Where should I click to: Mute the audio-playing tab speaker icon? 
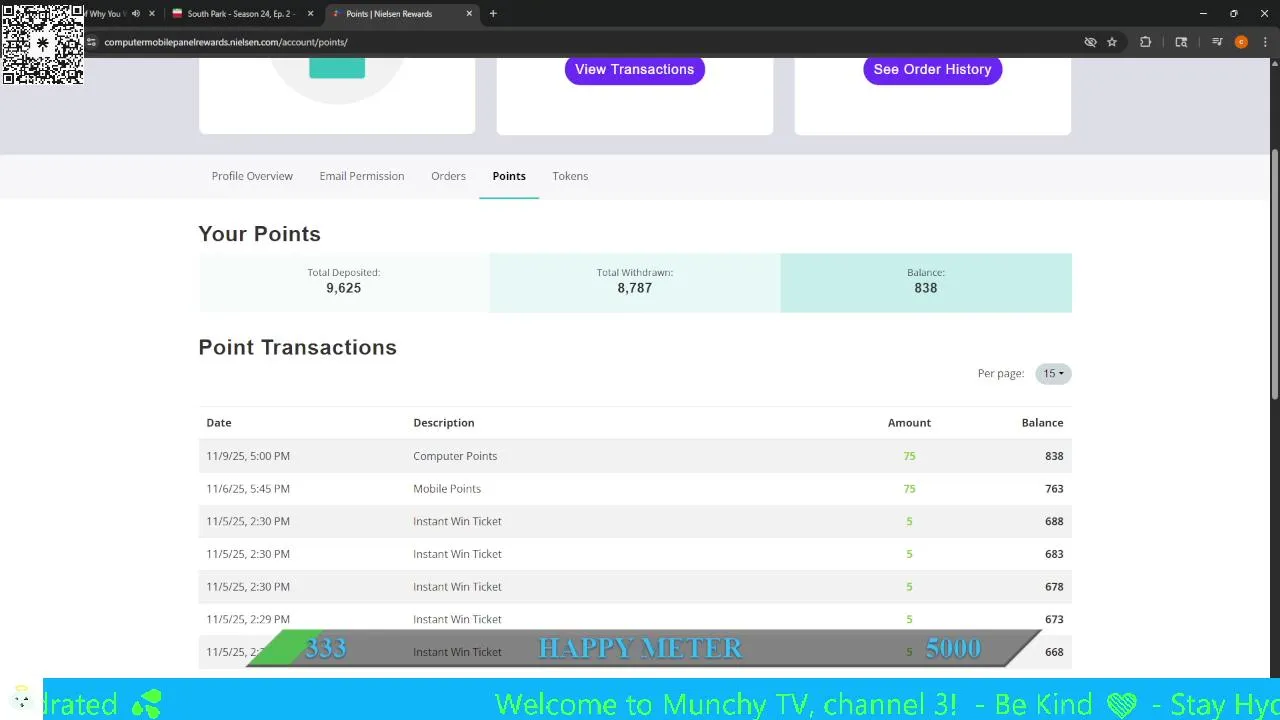coord(136,14)
